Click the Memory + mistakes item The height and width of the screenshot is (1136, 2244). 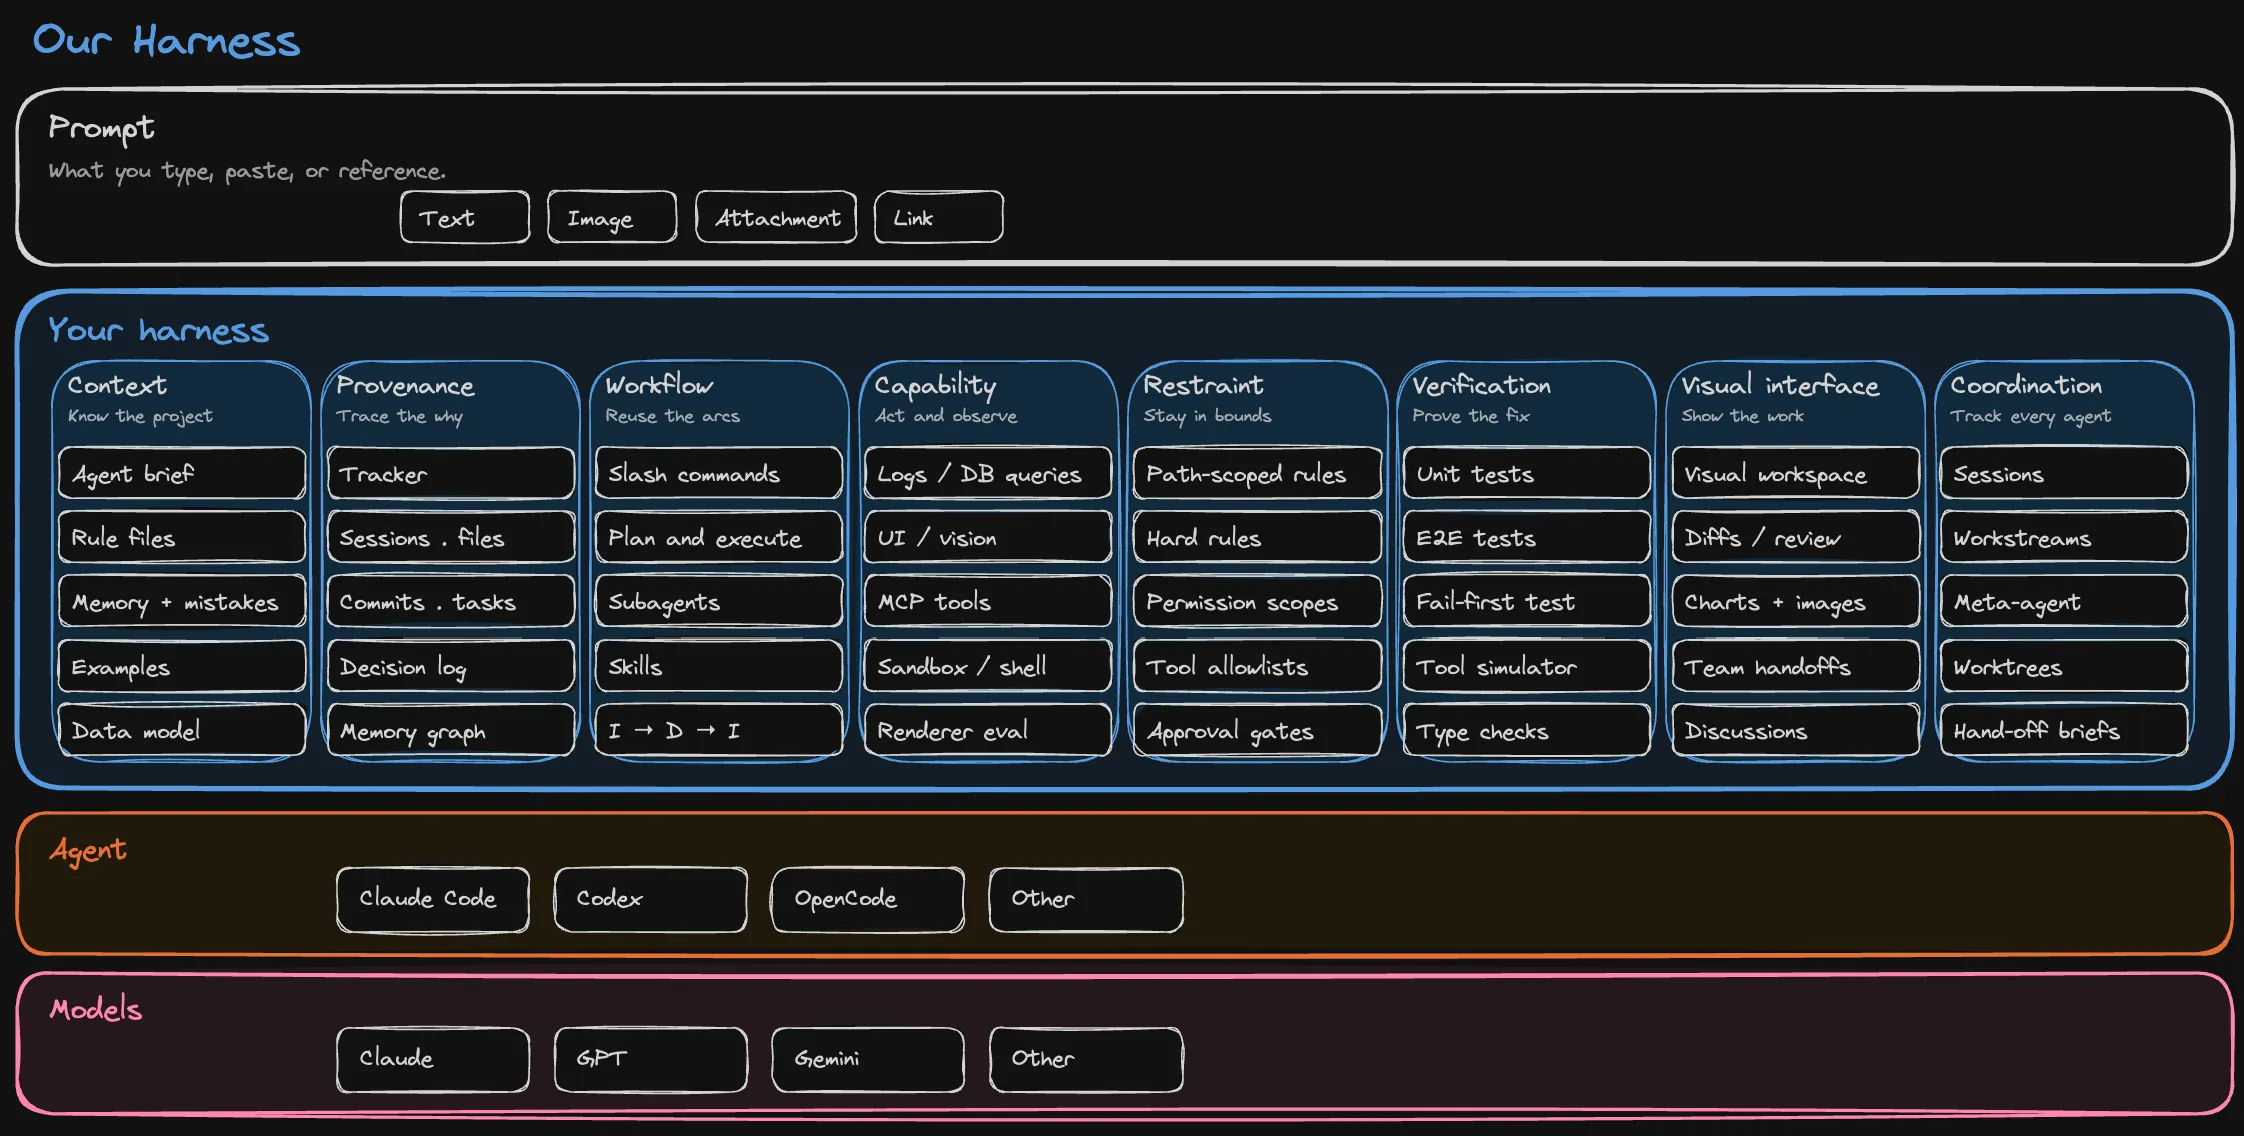coord(182,601)
